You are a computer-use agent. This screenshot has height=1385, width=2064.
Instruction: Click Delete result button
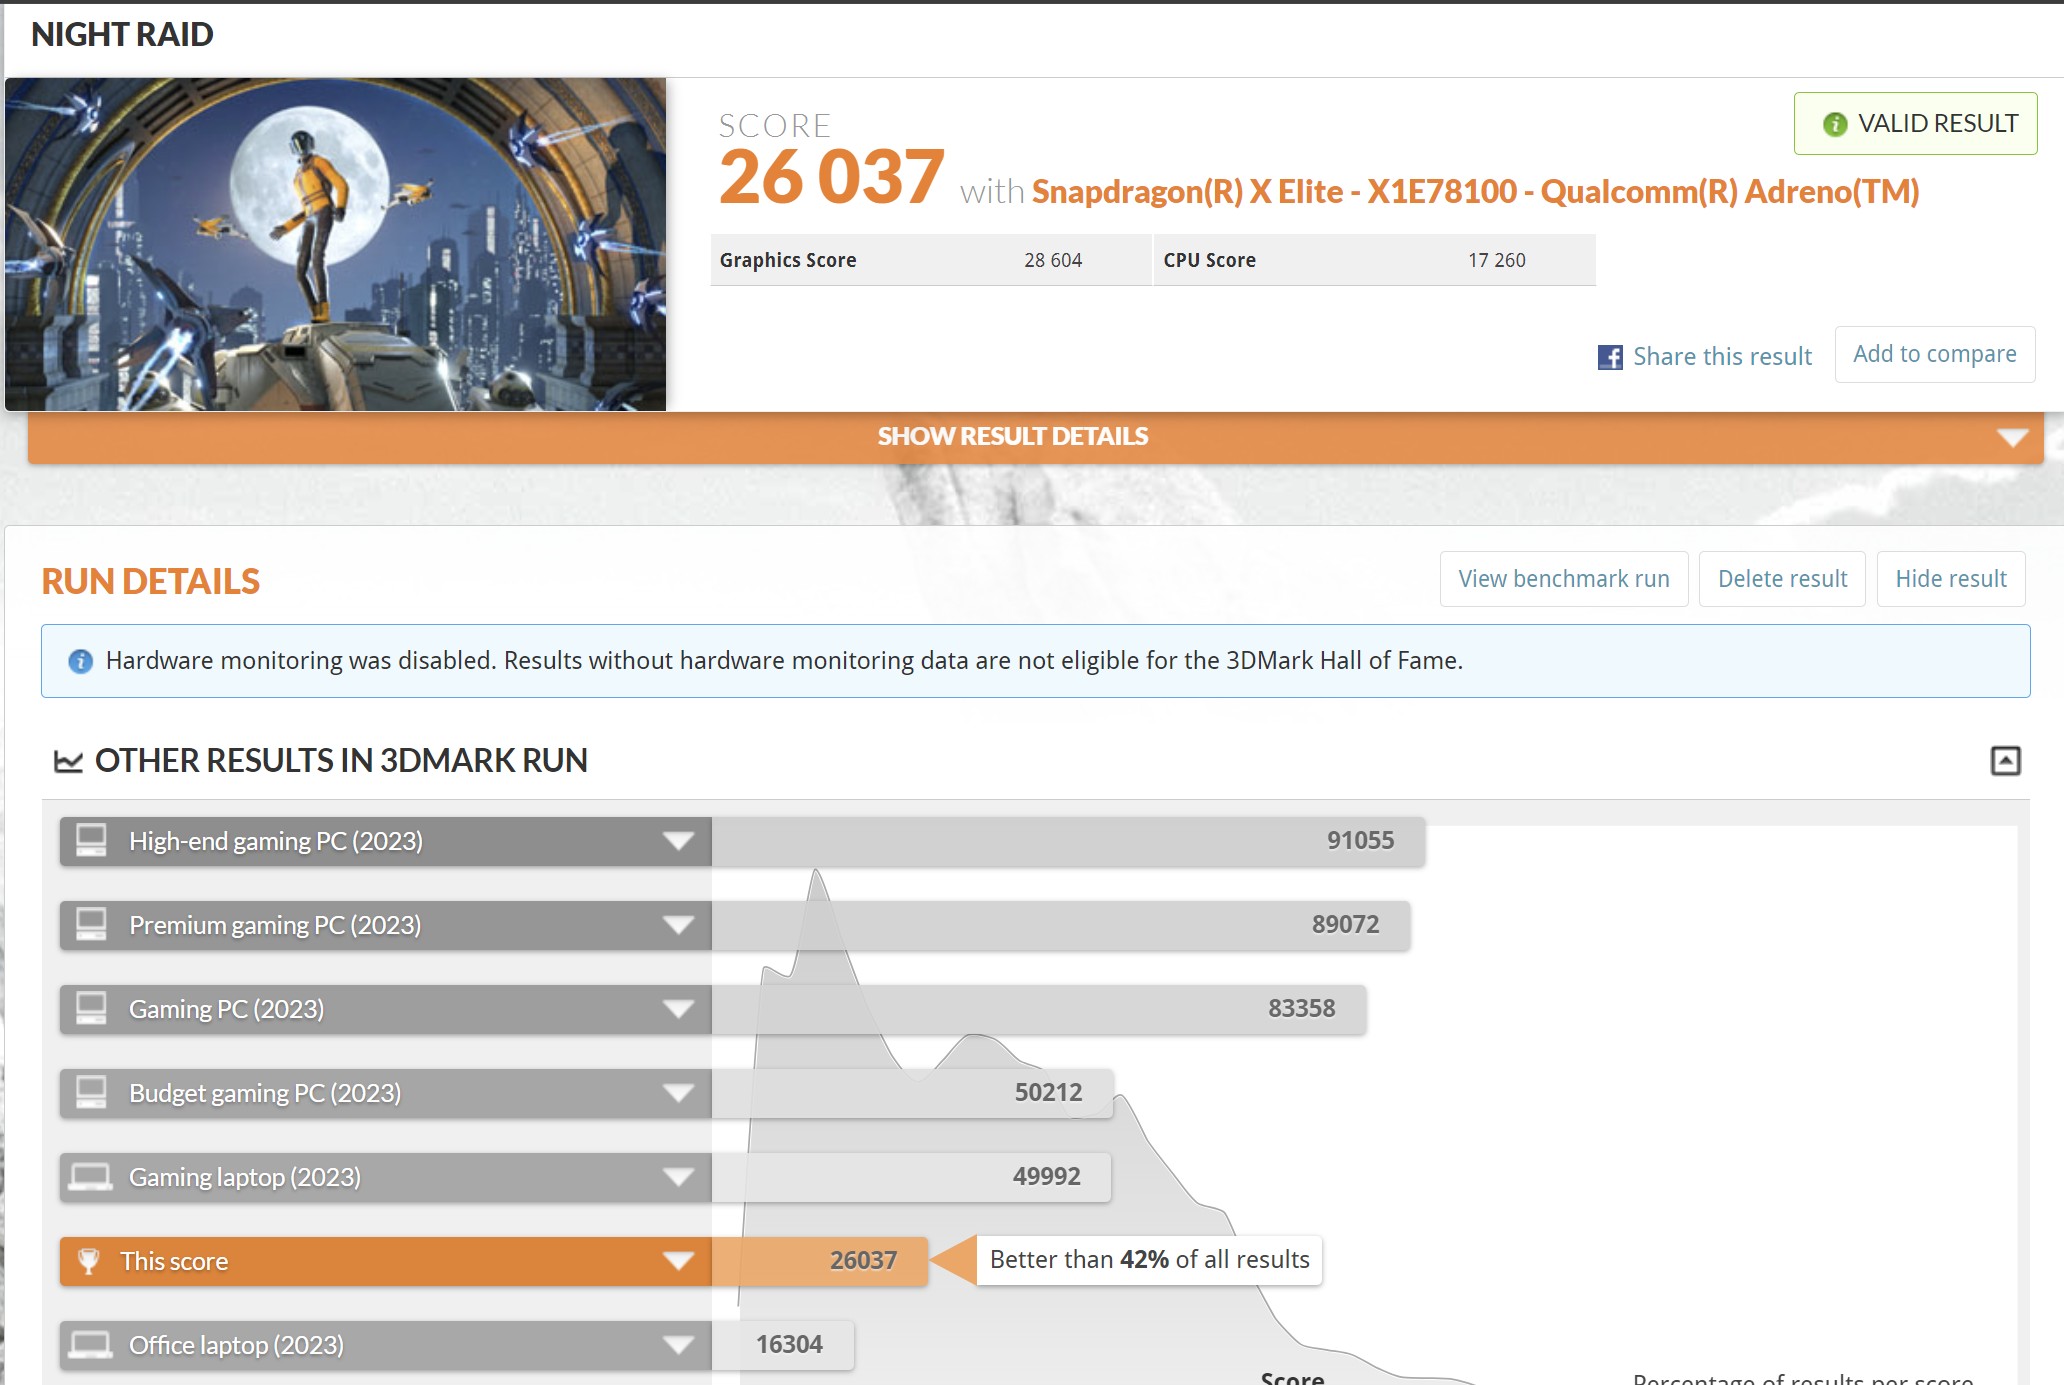tap(1782, 579)
